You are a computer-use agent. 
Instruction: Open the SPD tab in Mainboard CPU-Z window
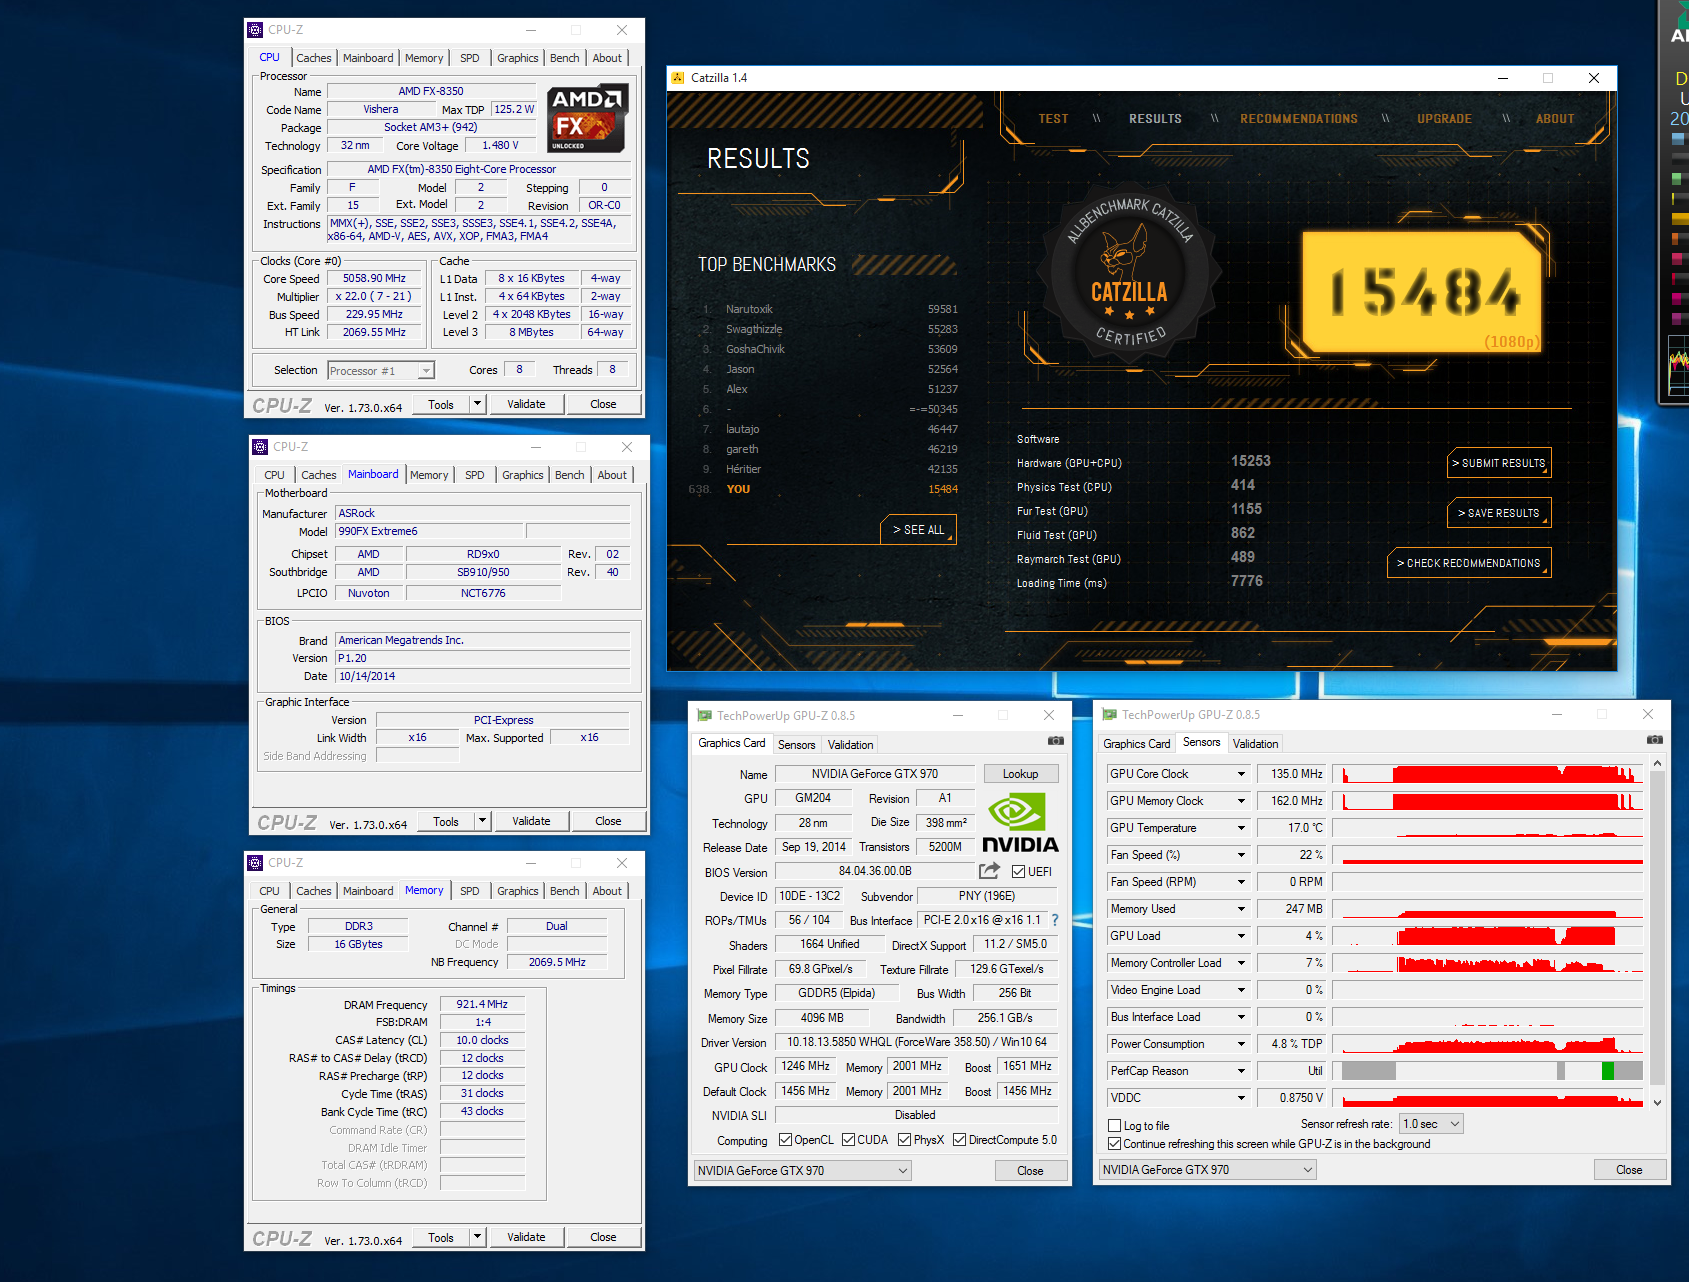[475, 475]
